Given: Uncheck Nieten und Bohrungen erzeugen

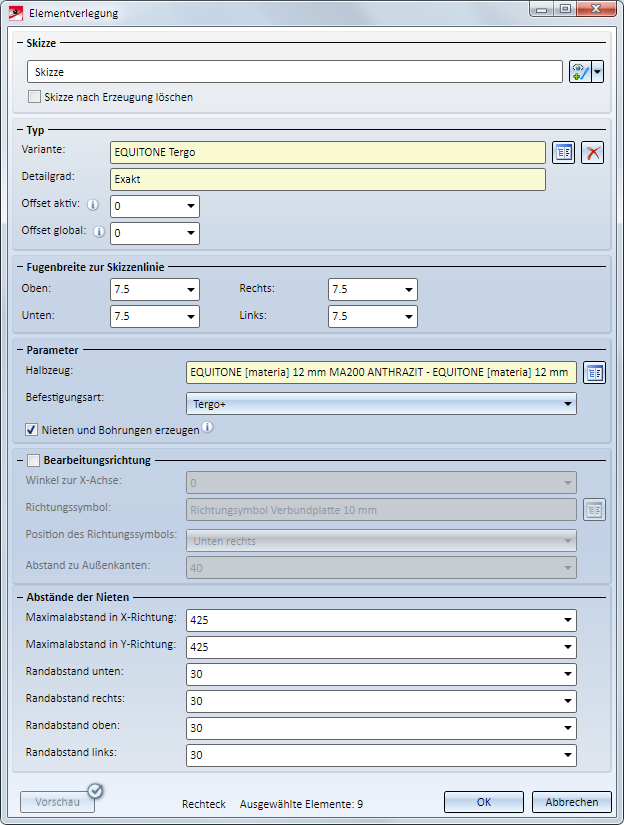Looking at the screenshot, I should tap(32, 430).
